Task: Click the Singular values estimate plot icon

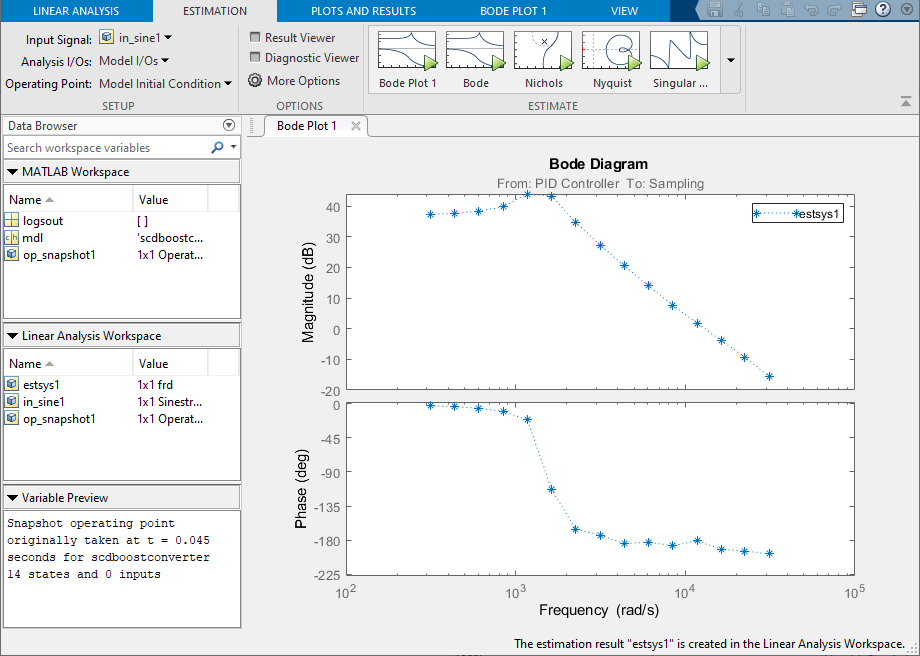Action: [679, 51]
